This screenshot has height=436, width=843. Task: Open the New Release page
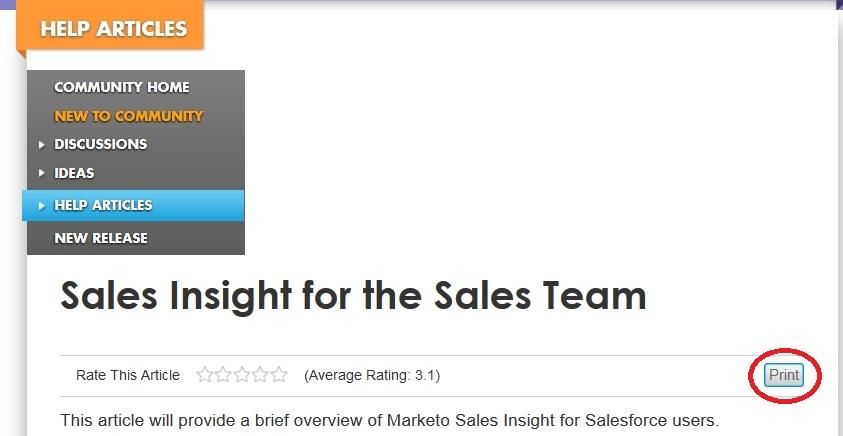(x=100, y=238)
